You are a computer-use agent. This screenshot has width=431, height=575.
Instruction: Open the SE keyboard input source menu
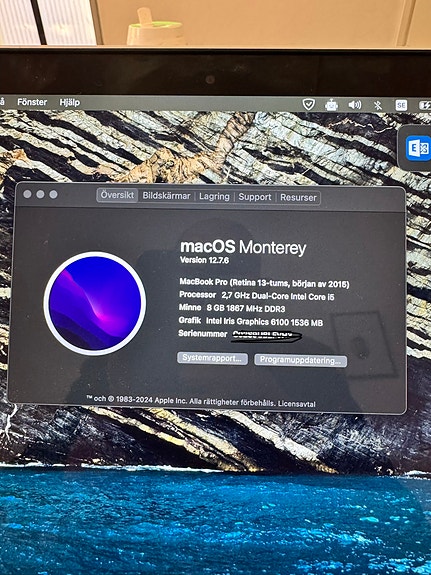[x=401, y=106]
